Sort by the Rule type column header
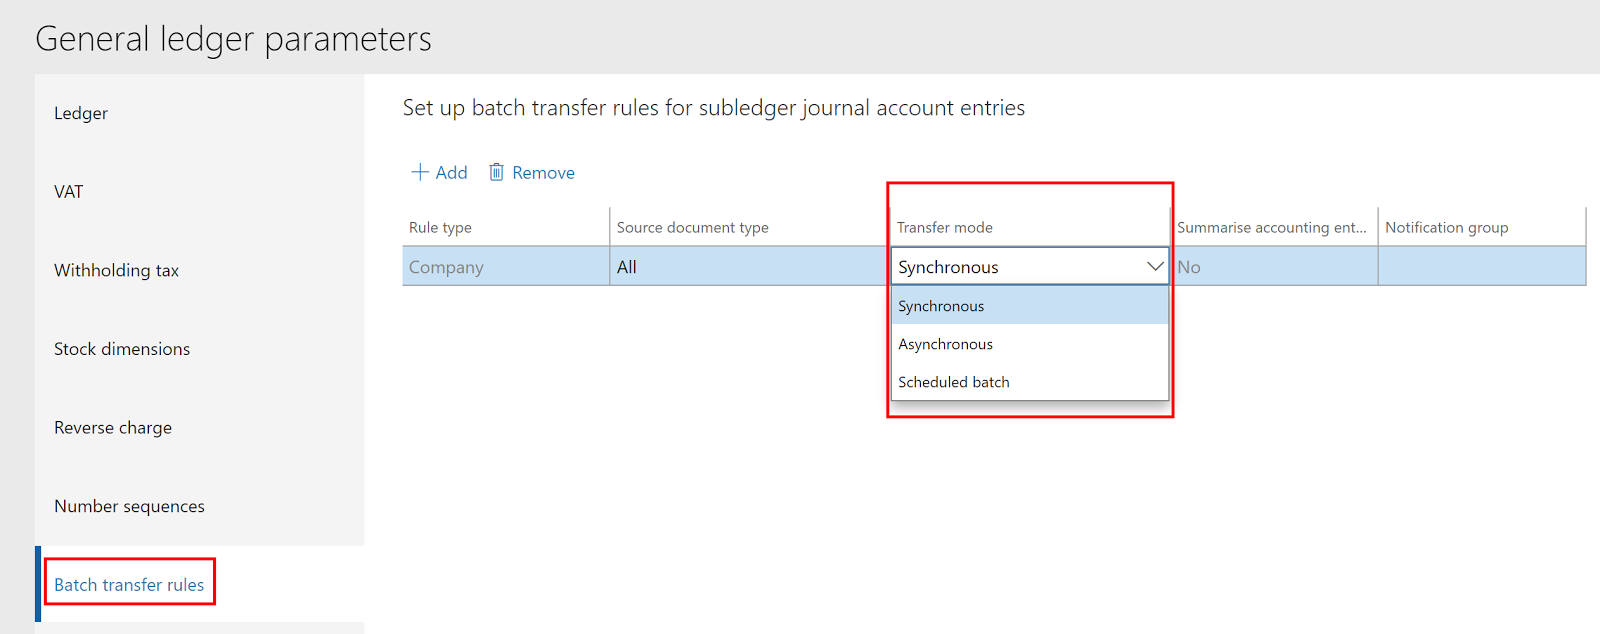Screen dimensions: 1600x634 coord(441,227)
